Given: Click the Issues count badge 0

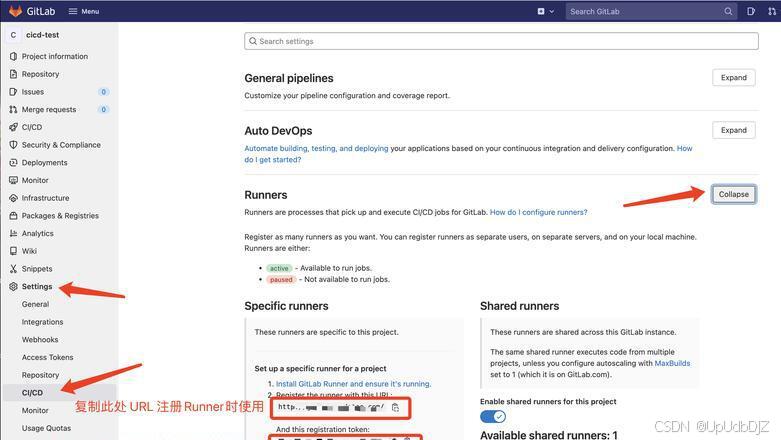Looking at the screenshot, I should pos(103,92).
